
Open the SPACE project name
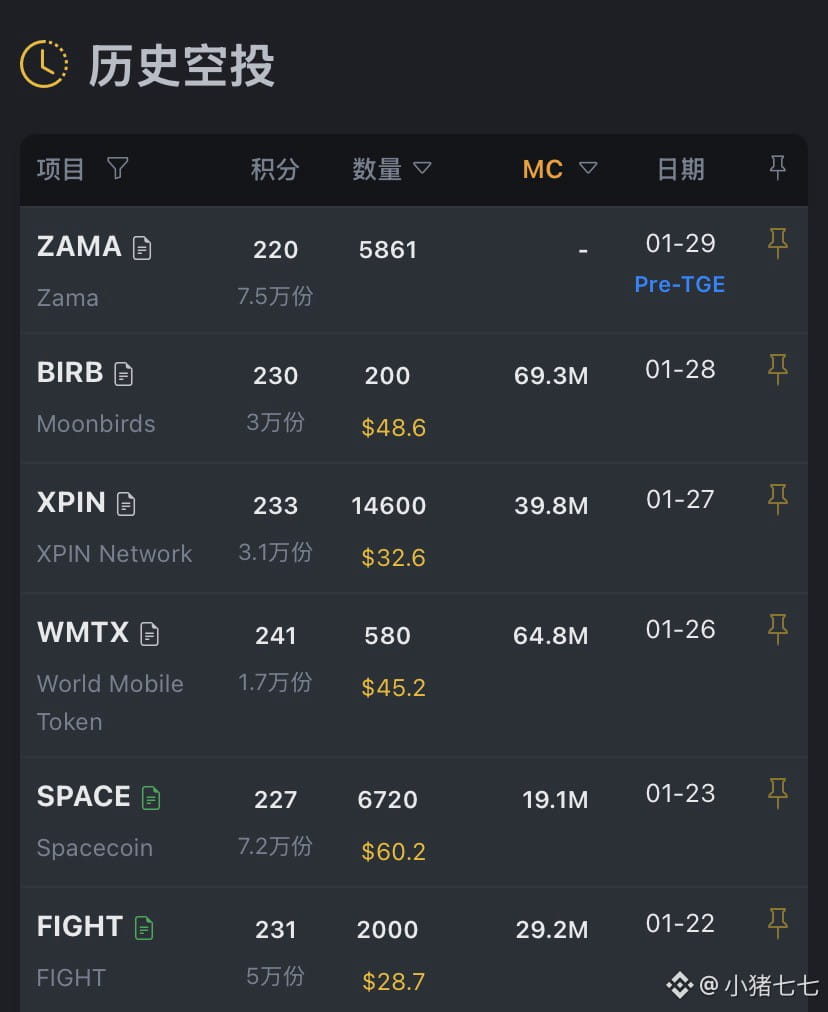click(84, 796)
